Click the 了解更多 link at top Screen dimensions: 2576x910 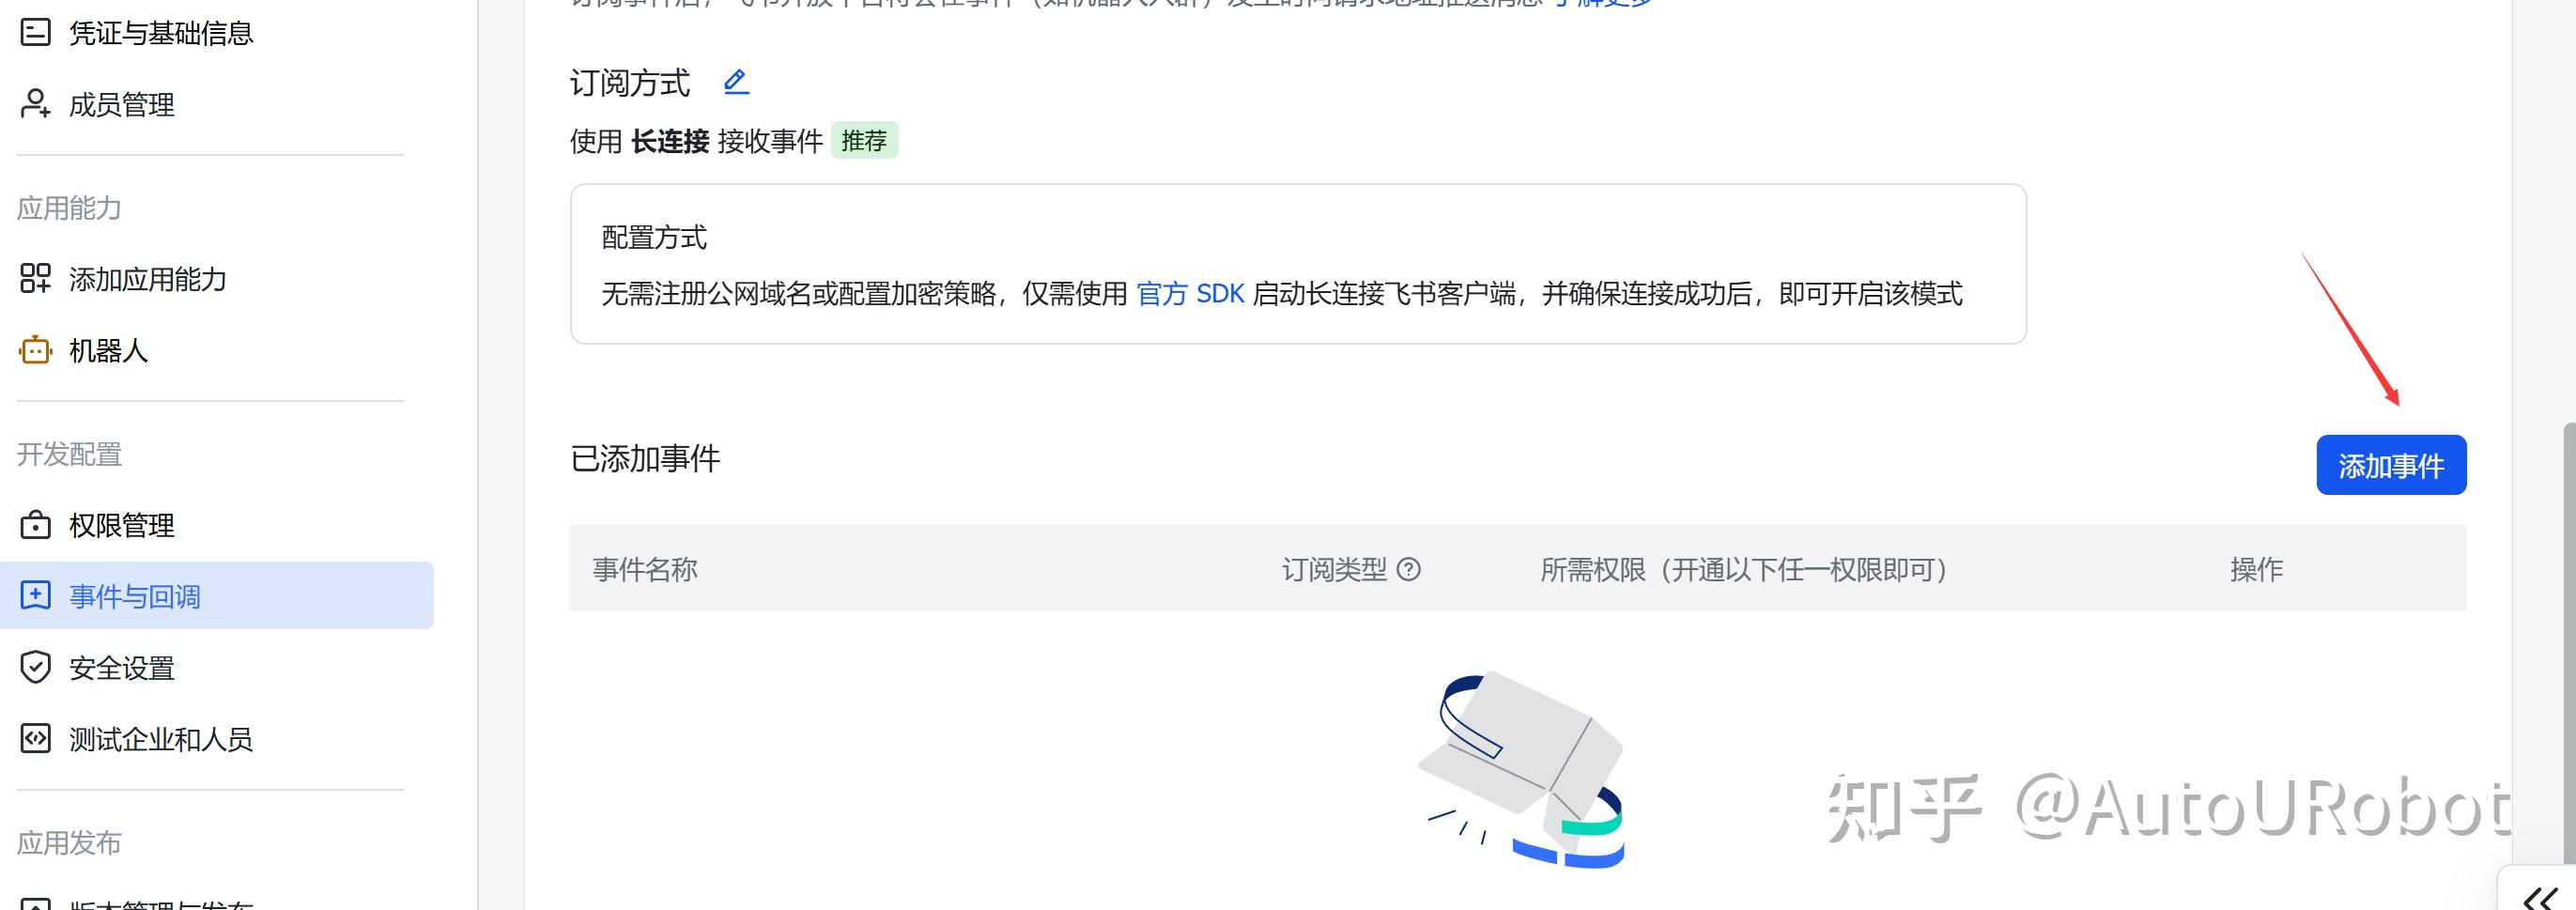[1602, 3]
